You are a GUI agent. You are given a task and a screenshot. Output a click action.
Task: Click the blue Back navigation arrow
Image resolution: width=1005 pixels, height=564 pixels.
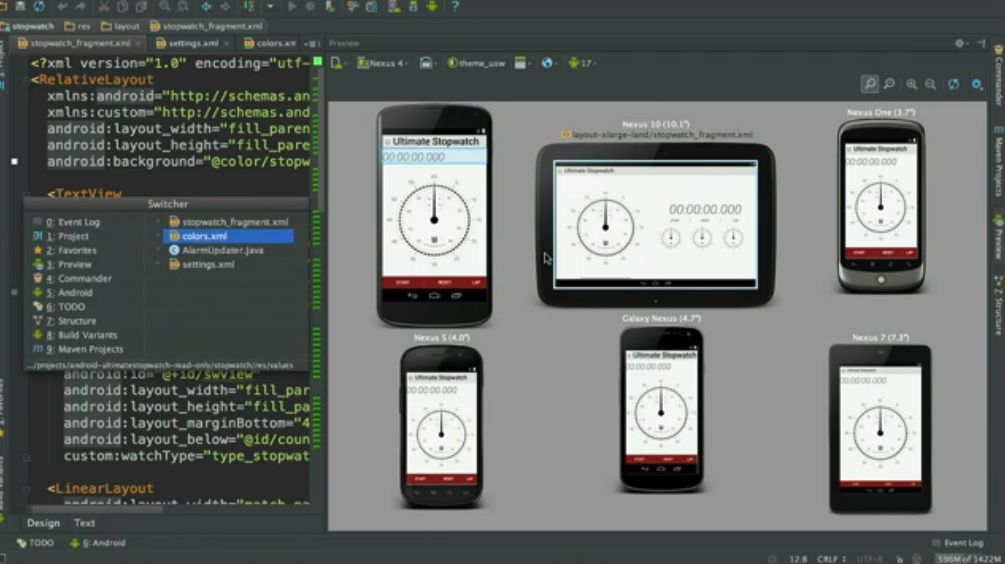pos(206,6)
